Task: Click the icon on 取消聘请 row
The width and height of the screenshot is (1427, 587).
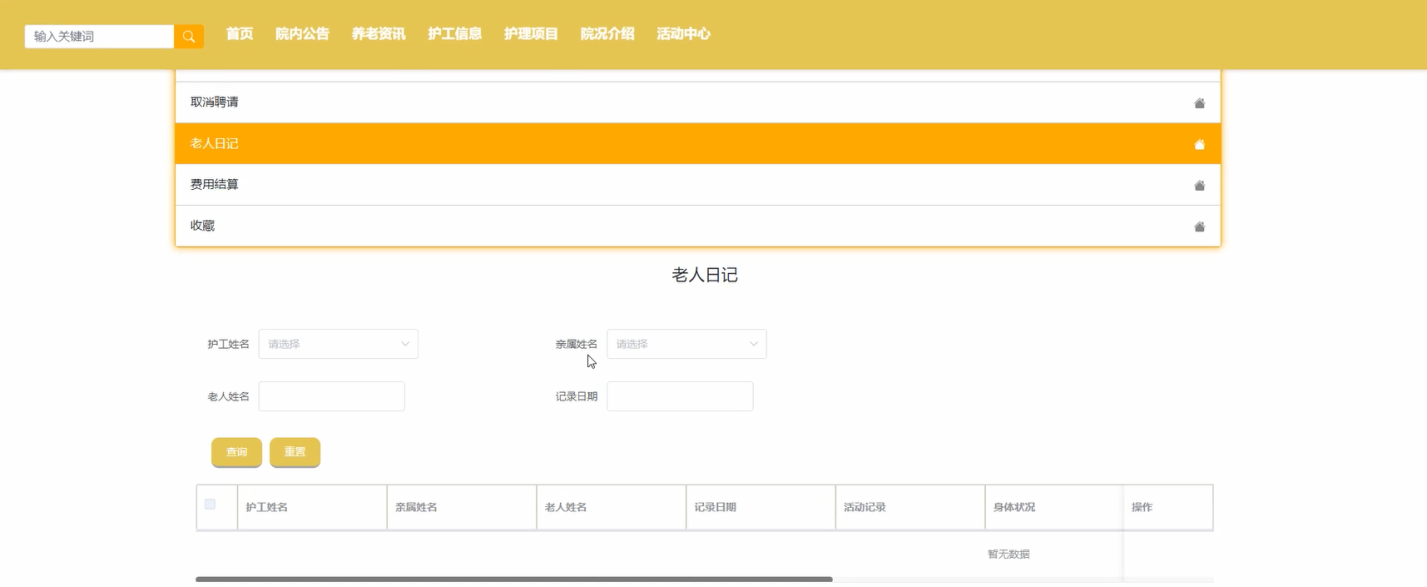Action: click(x=1199, y=103)
